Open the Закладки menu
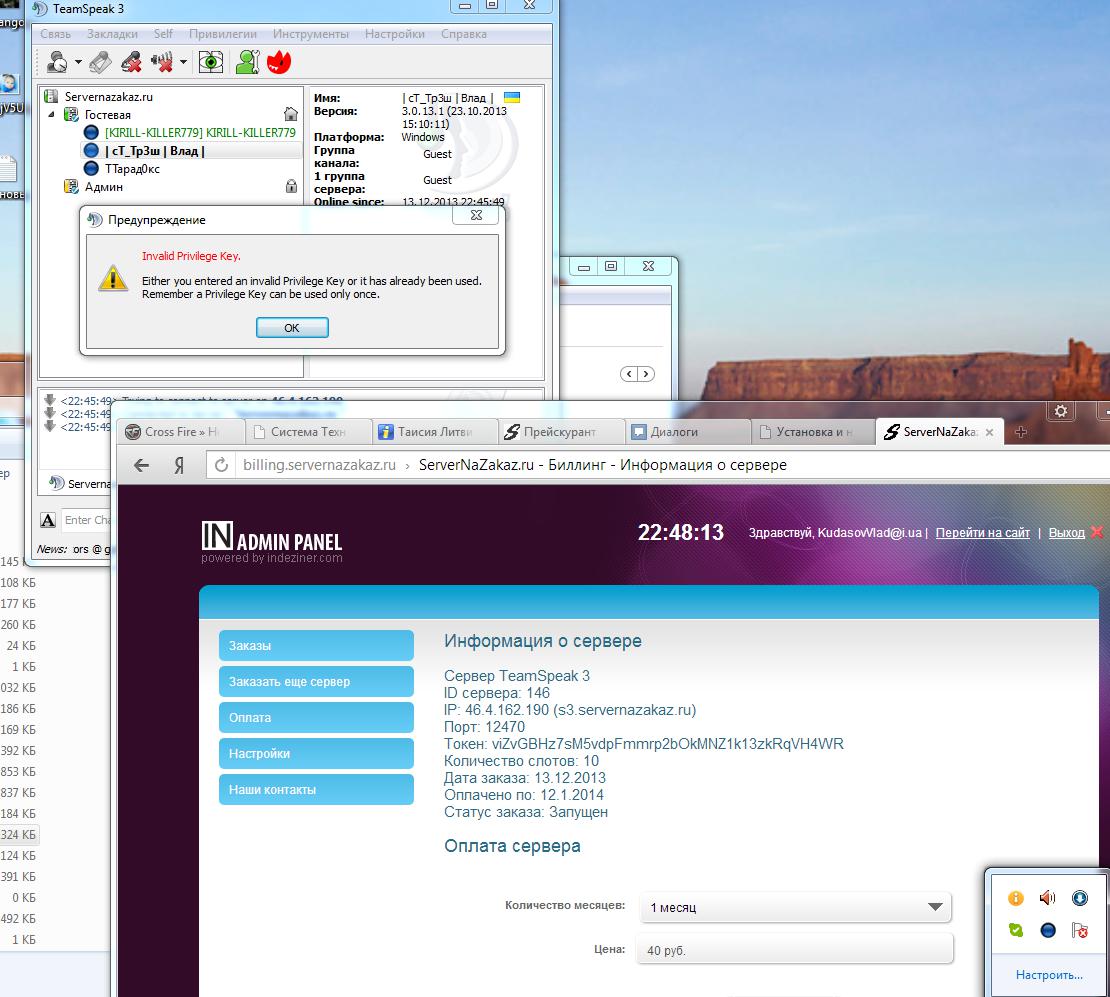This screenshot has width=1110, height=997. point(112,34)
